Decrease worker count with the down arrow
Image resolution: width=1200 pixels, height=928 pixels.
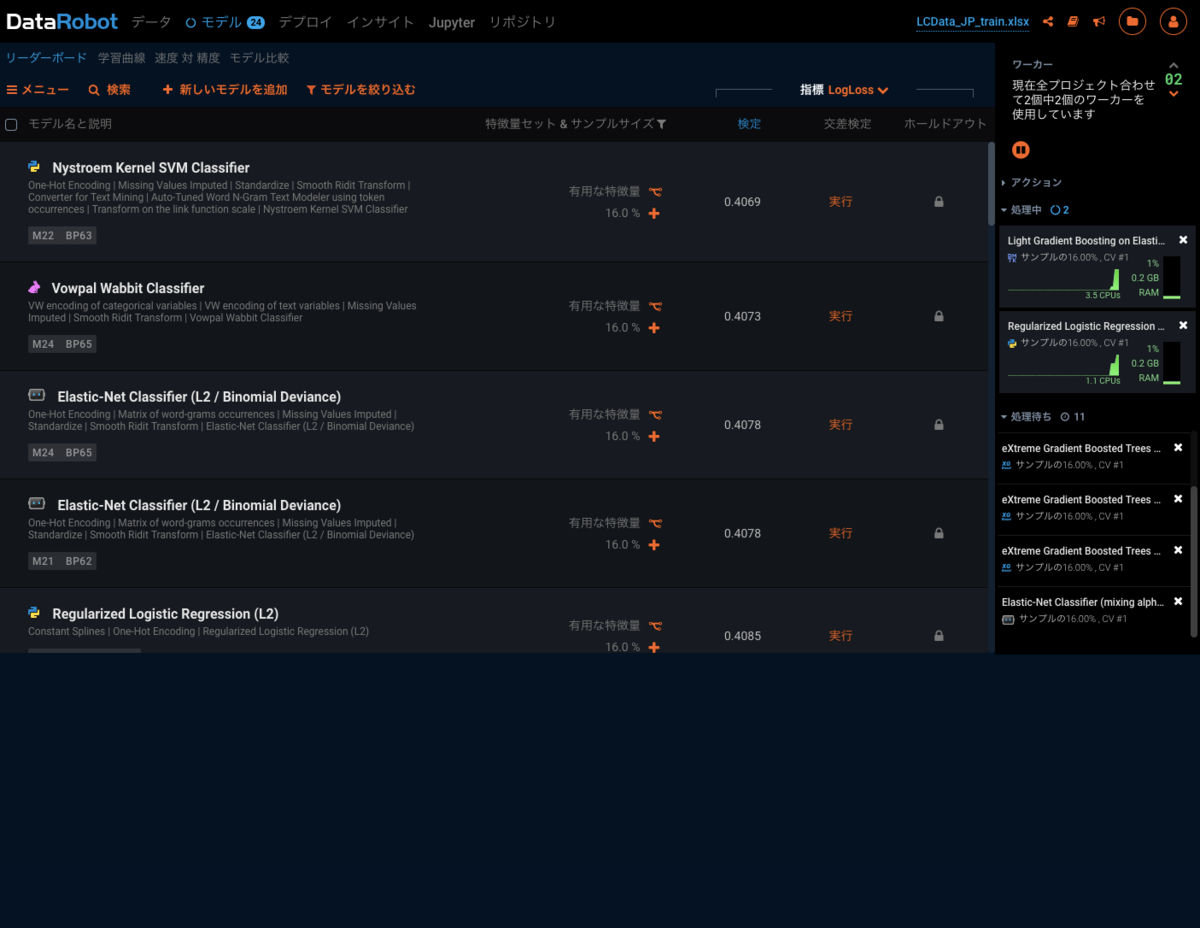point(1173,94)
